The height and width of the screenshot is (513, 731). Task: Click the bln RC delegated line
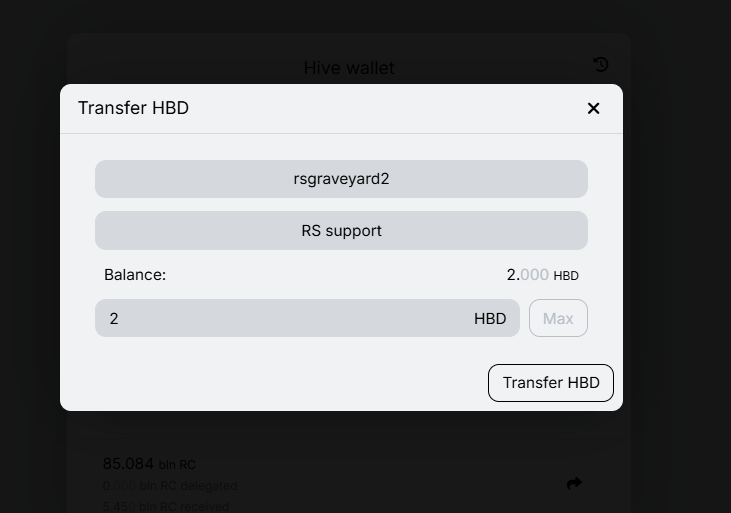(170, 486)
